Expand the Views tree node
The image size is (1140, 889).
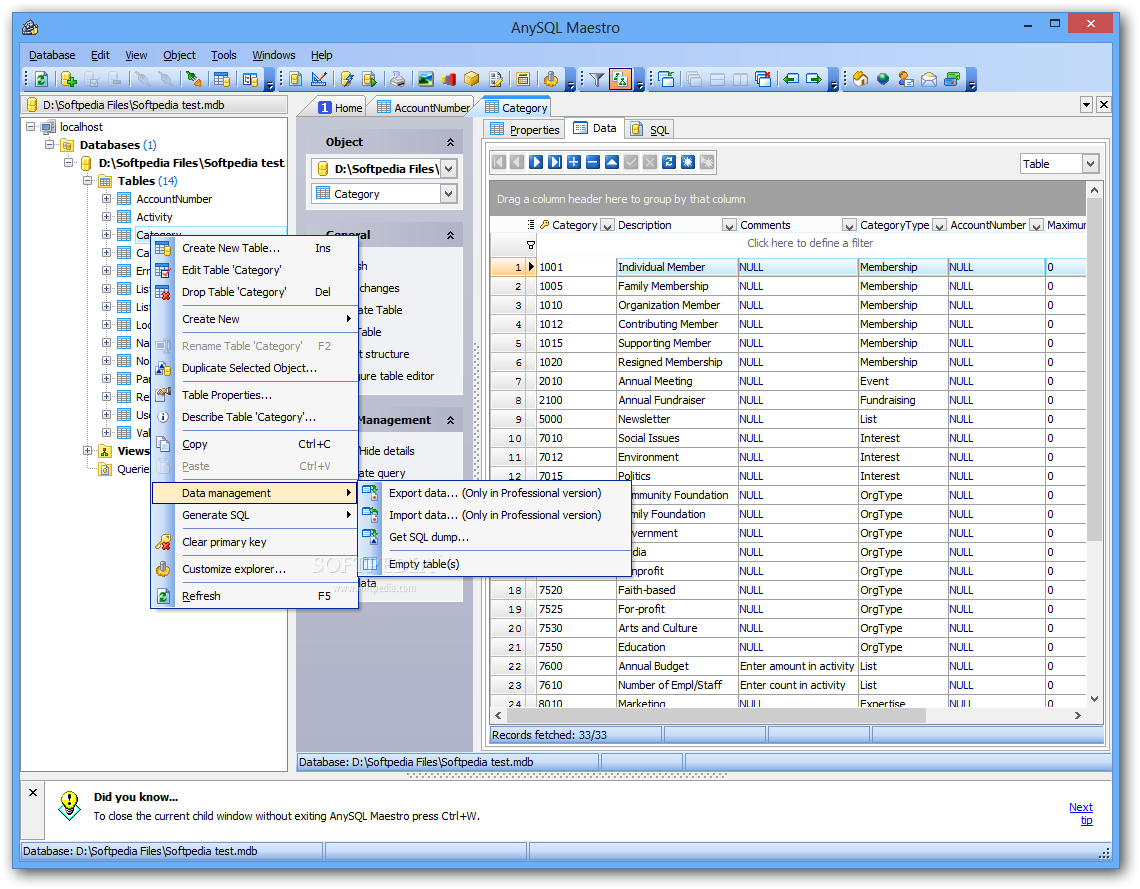point(87,451)
